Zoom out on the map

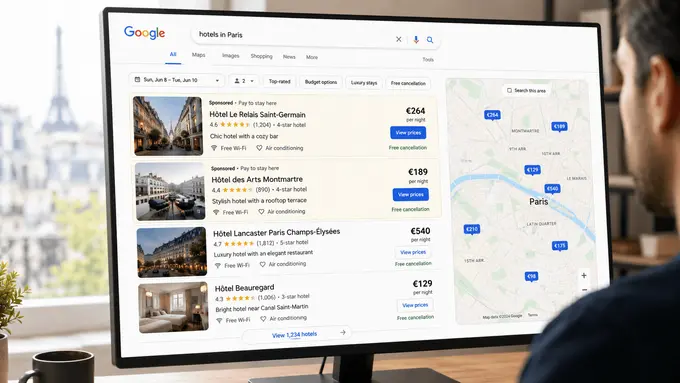click(585, 289)
